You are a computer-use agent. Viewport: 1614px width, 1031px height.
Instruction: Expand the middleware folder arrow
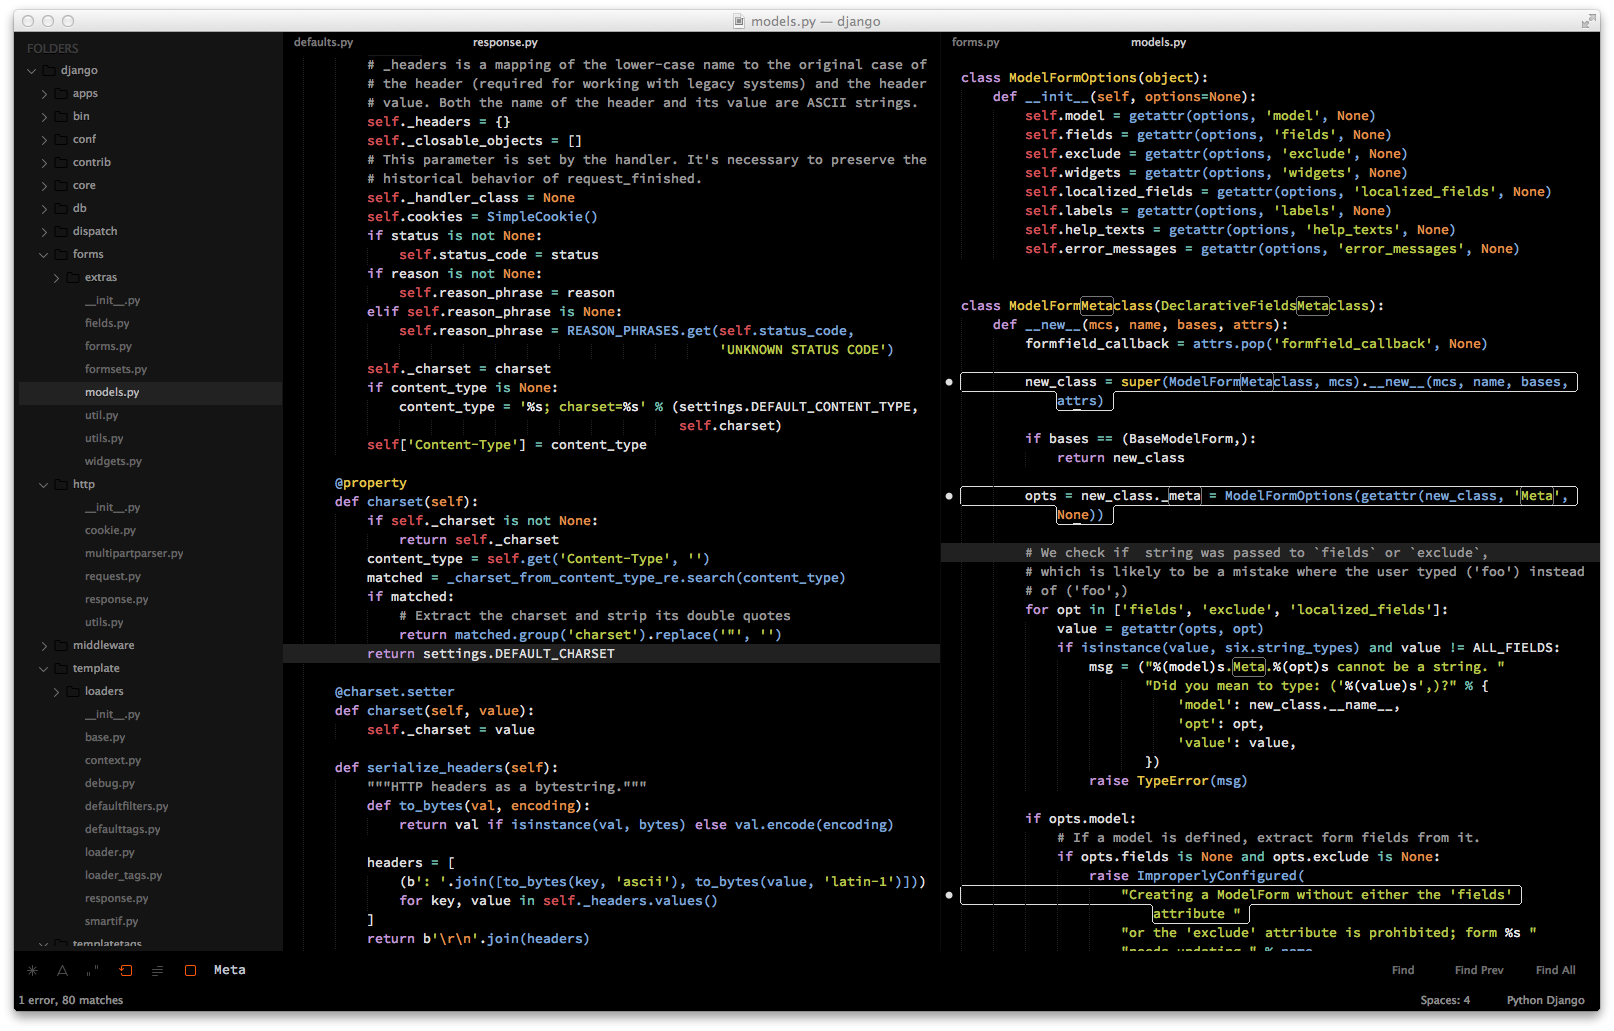point(44,646)
